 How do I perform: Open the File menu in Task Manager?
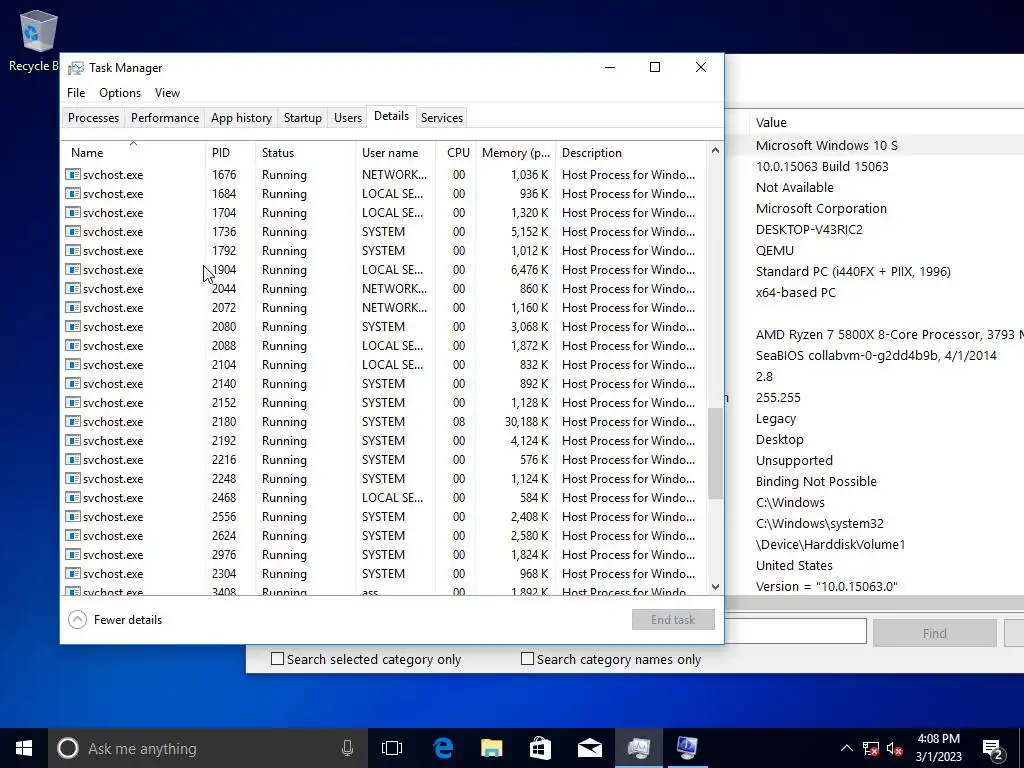76,93
